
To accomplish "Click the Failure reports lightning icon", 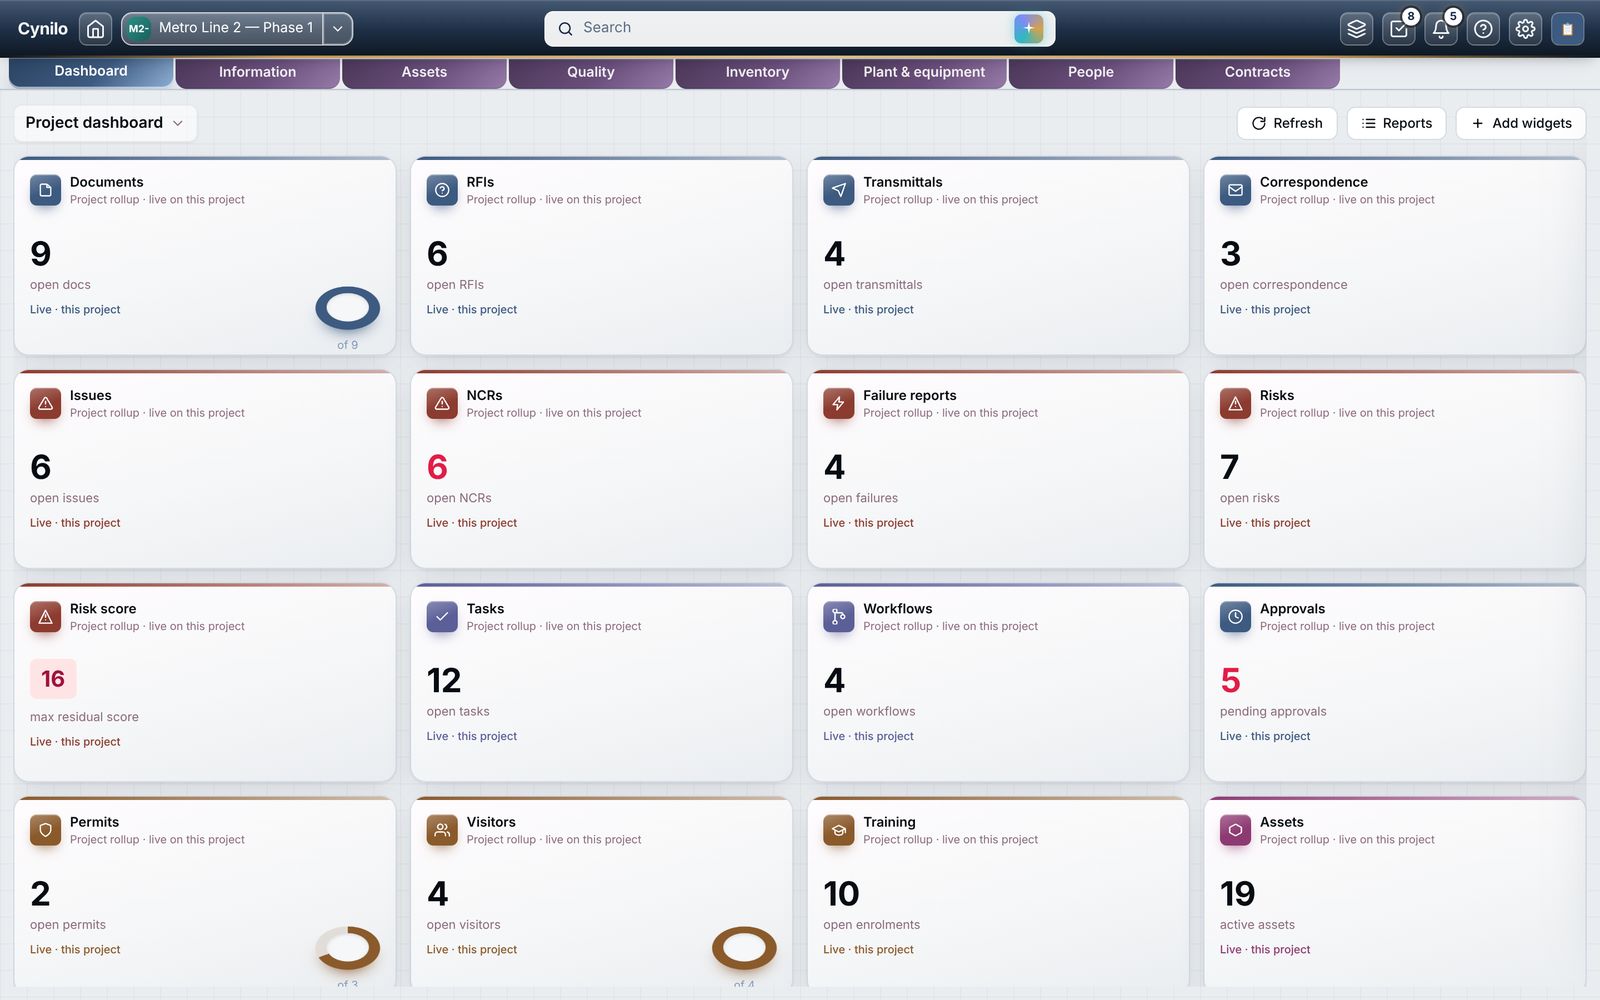I will [839, 404].
